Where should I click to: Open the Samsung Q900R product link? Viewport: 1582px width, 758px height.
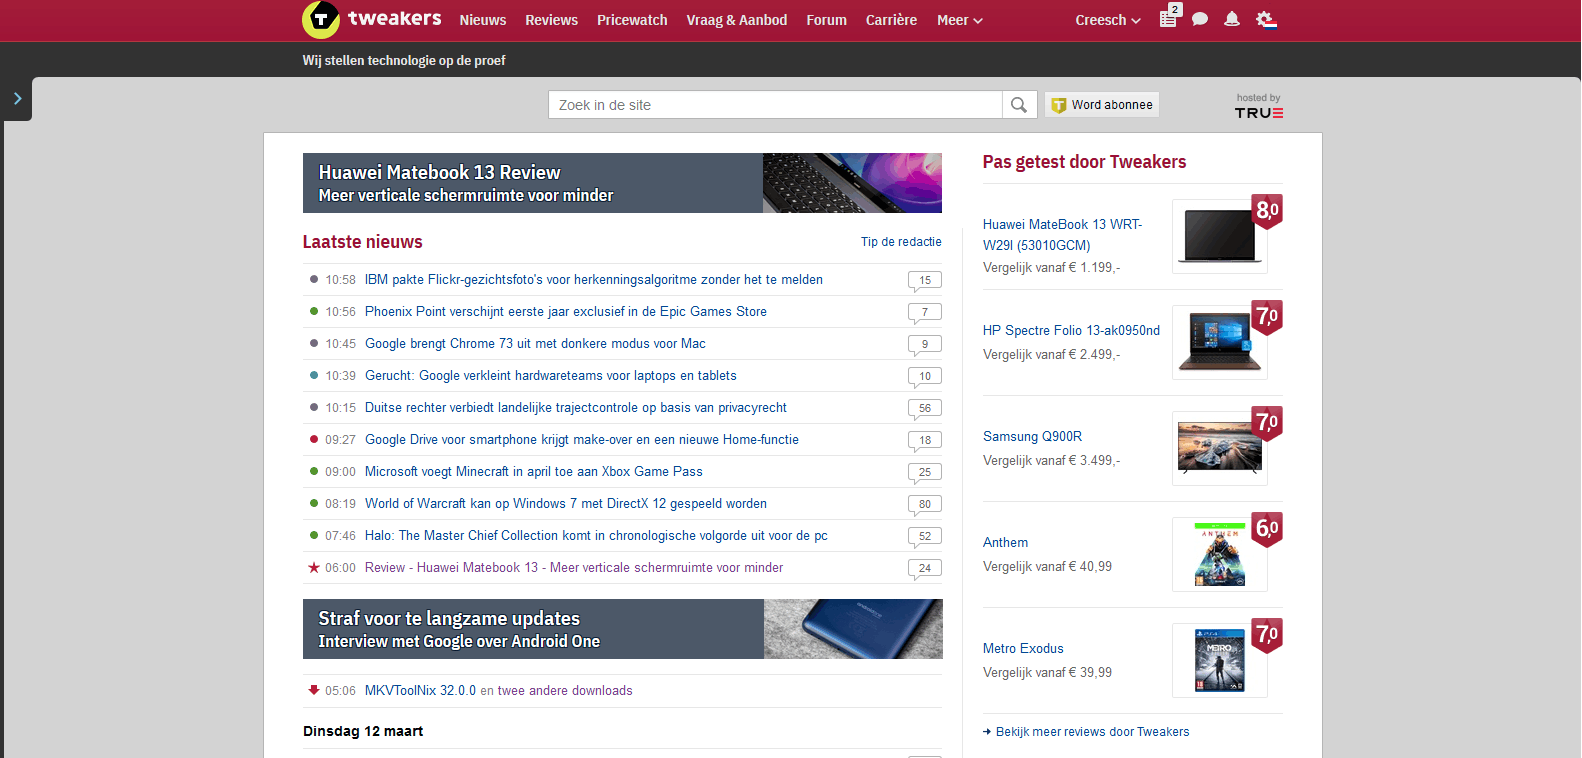(x=1032, y=436)
